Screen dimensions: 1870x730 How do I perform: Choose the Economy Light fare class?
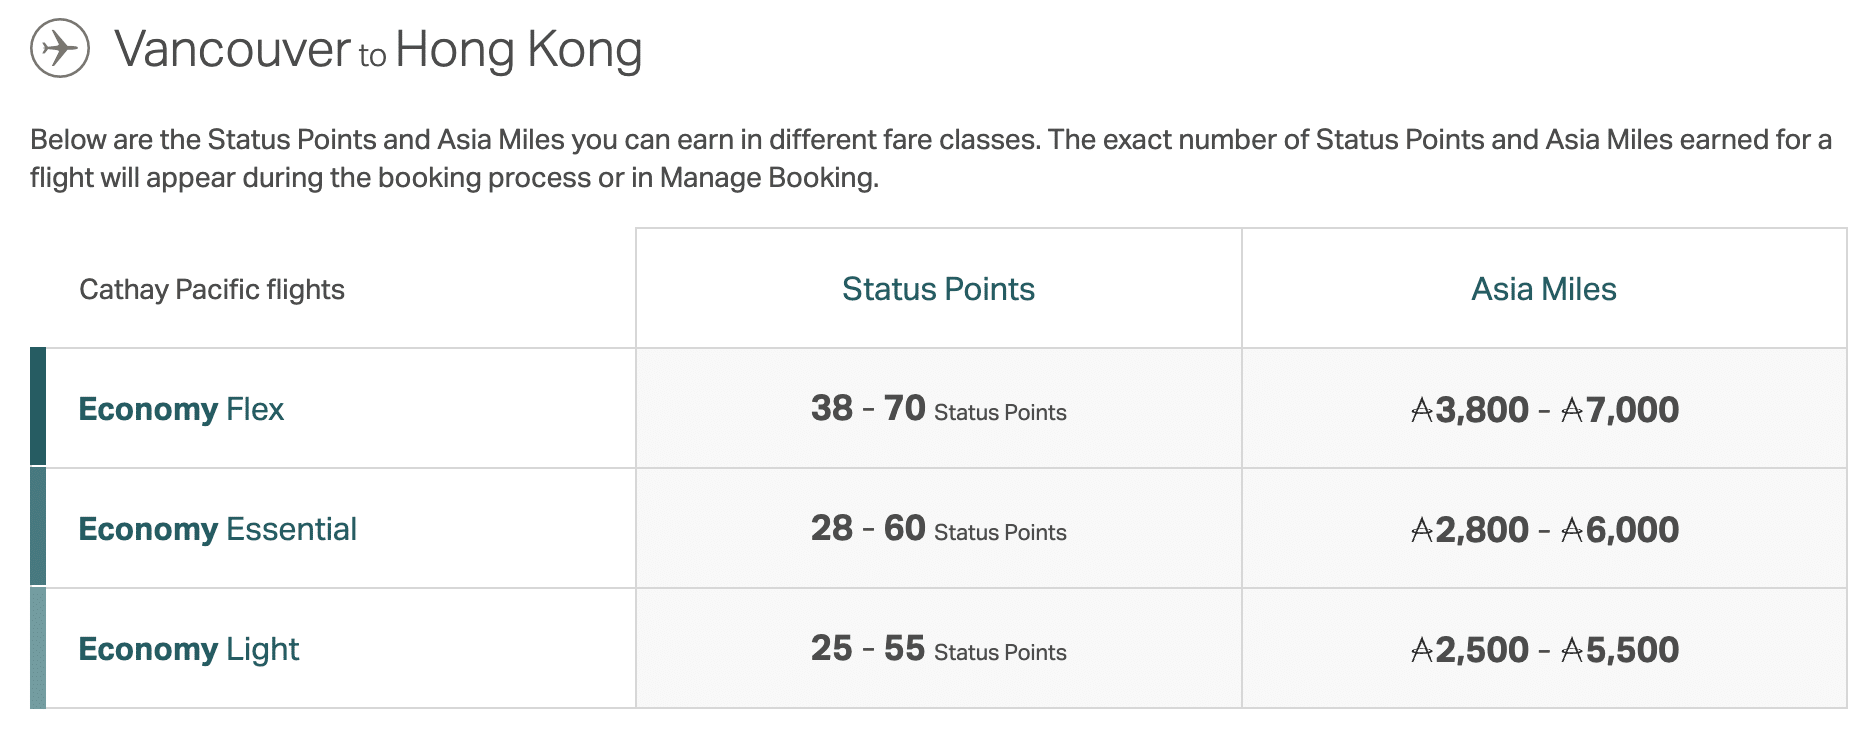coord(188,649)
